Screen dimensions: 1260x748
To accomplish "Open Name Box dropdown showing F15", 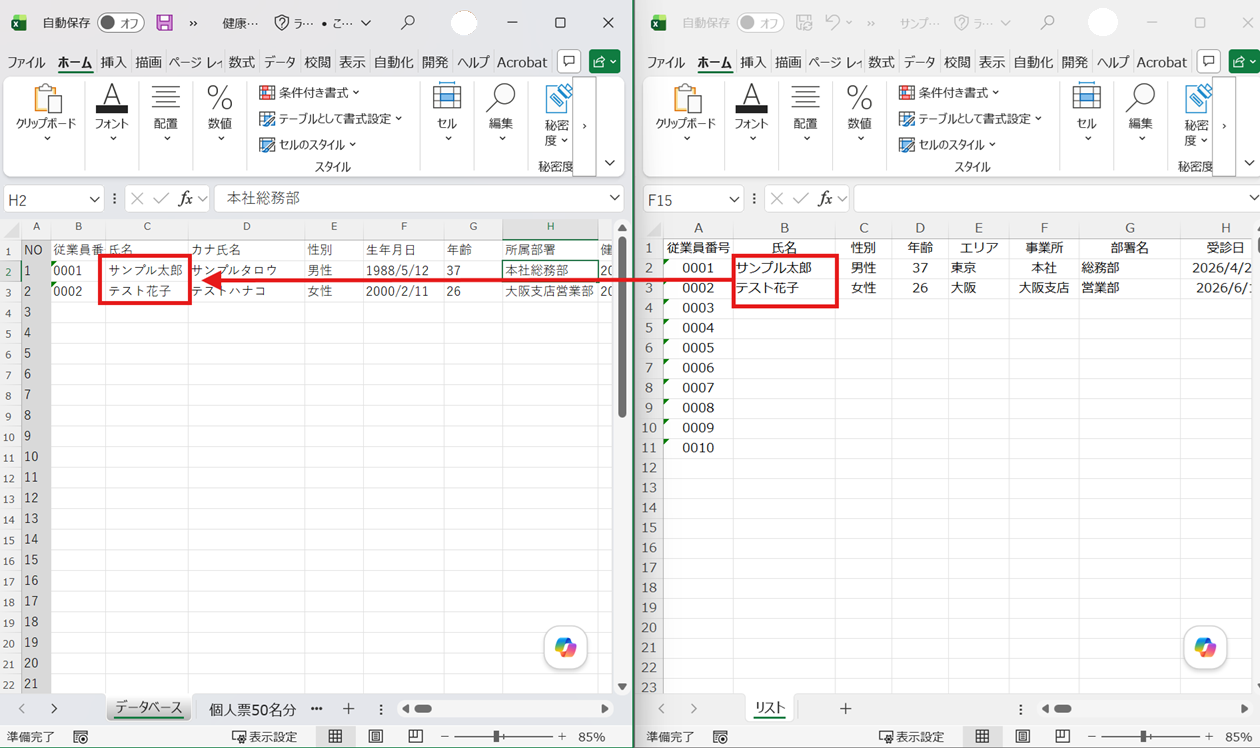I will (x=735, y=200).
